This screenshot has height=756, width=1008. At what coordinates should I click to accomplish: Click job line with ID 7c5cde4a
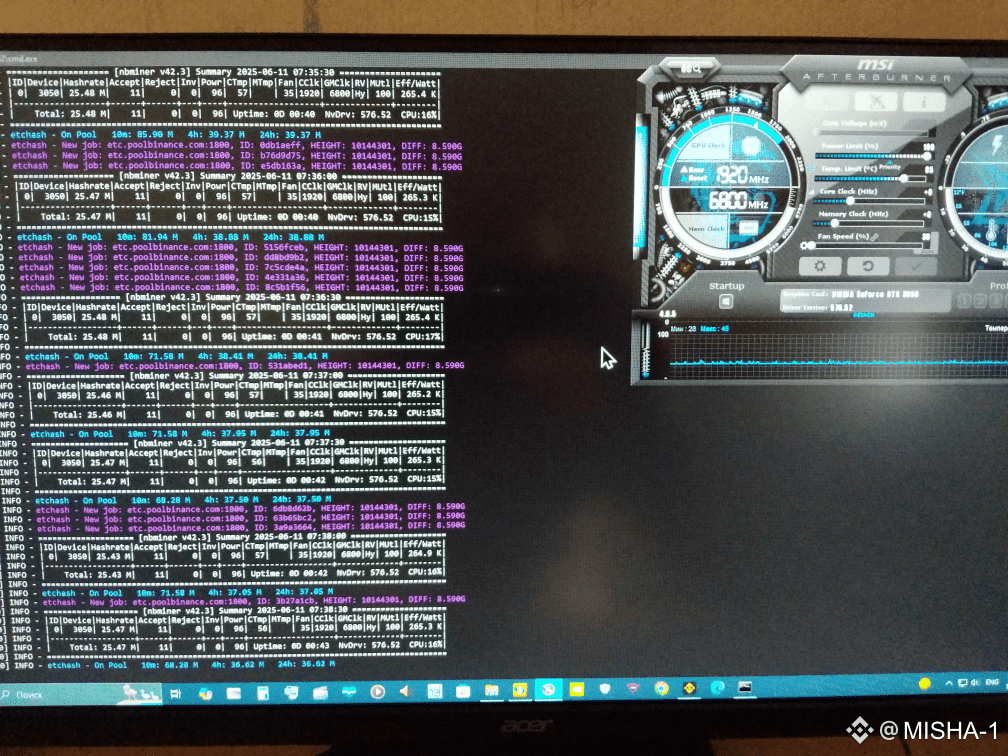(240, 267)
